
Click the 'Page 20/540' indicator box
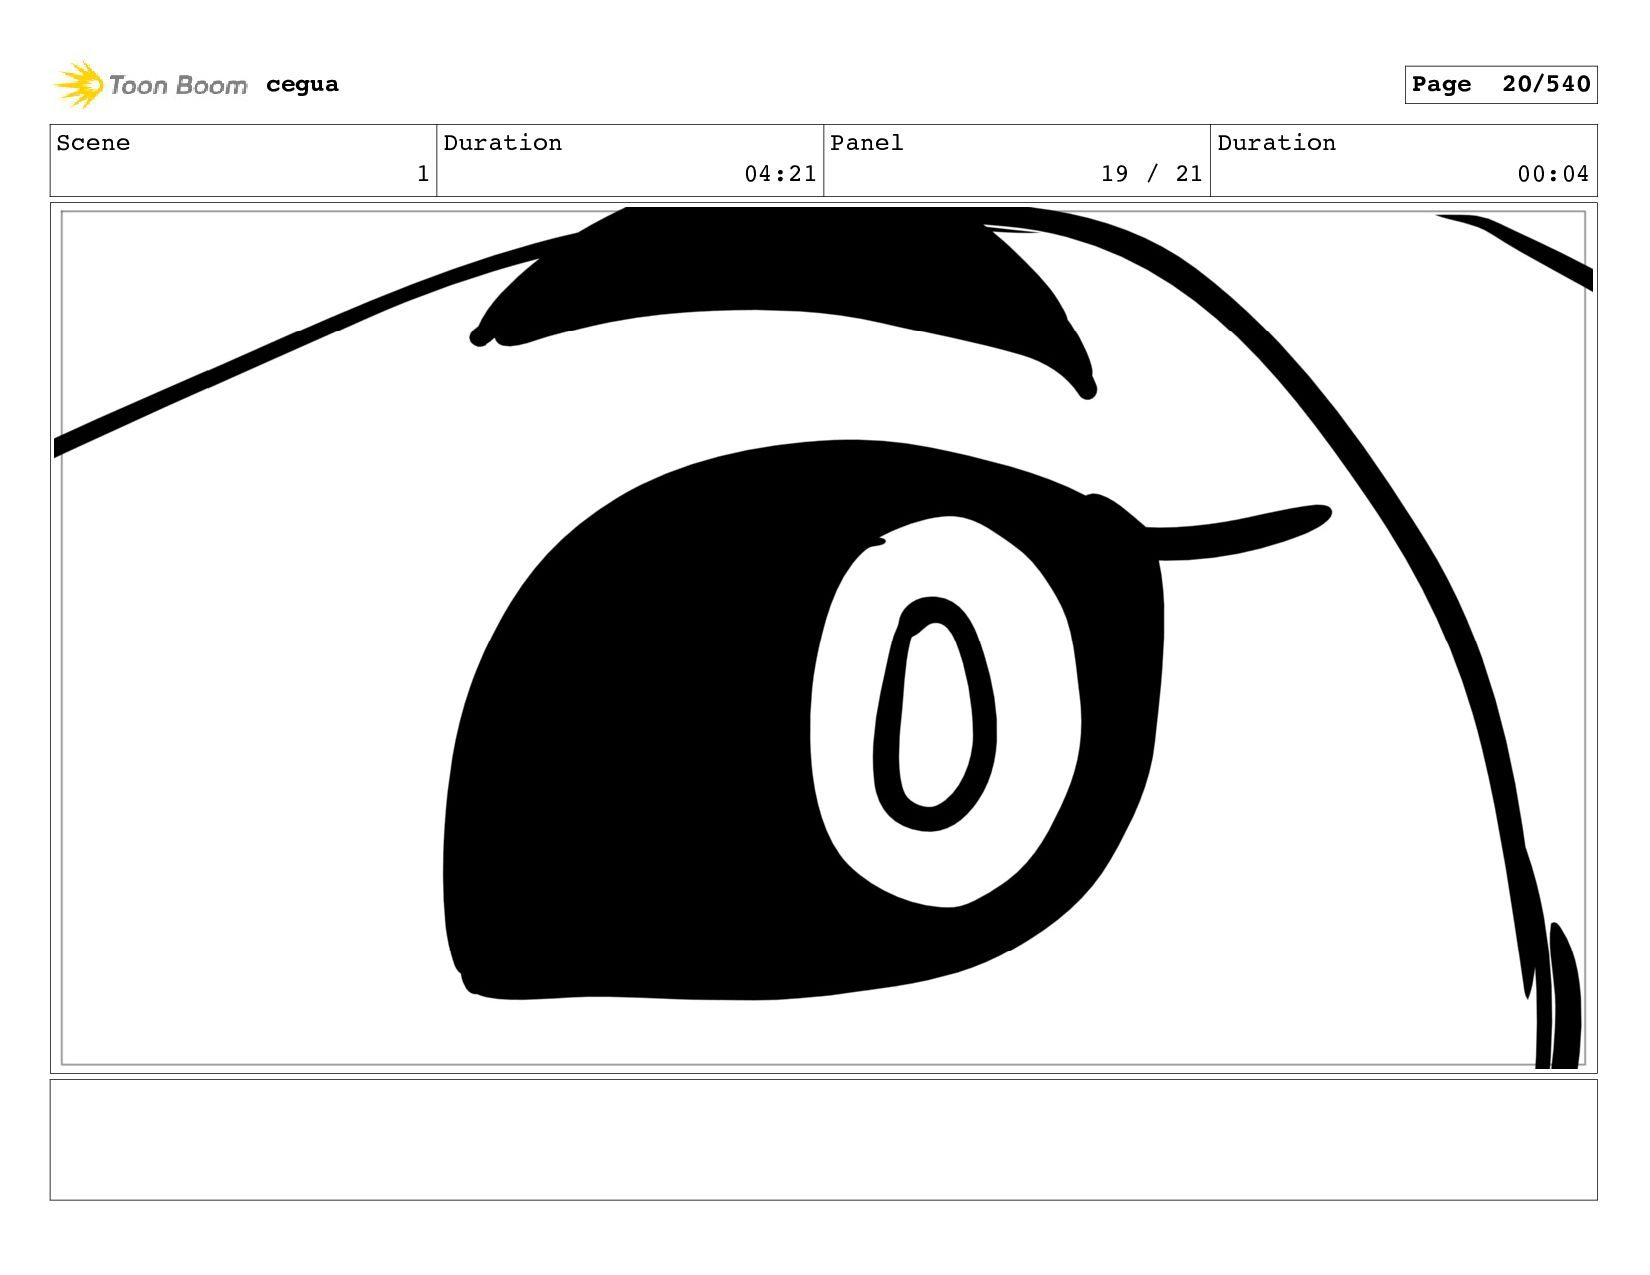click(1500, 85)
